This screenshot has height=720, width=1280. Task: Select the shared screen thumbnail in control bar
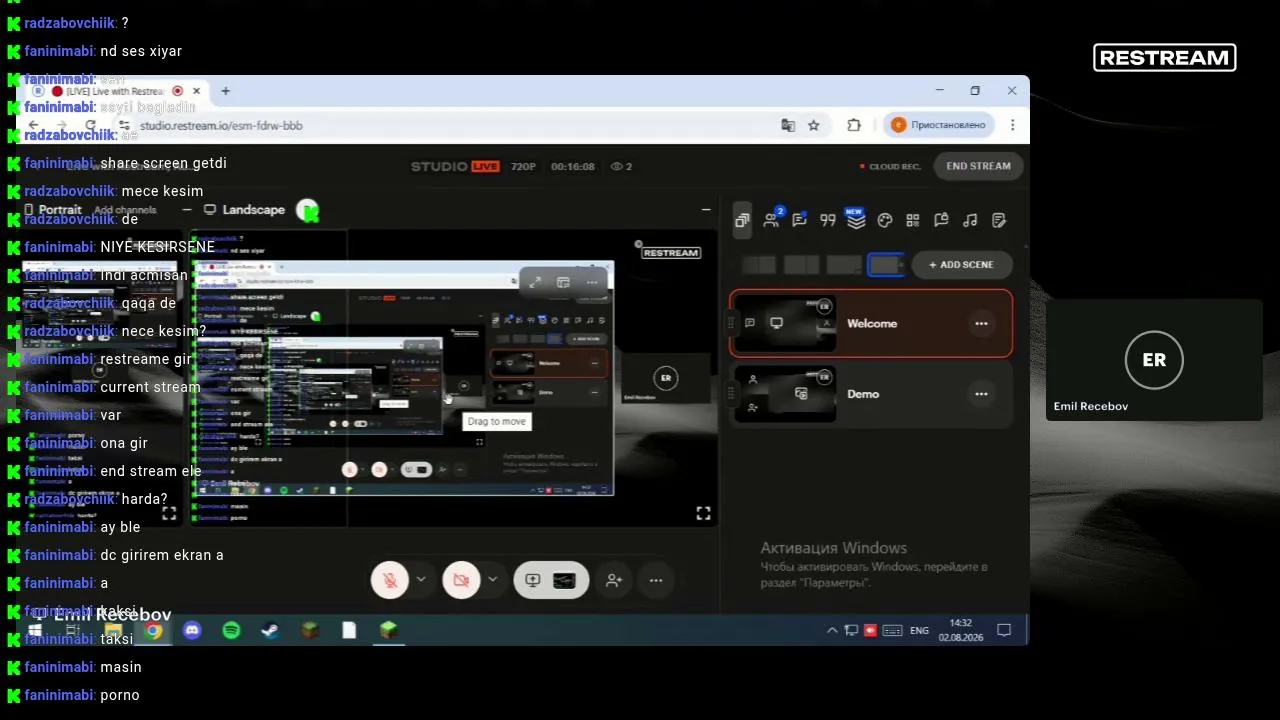tap(564, 580)
